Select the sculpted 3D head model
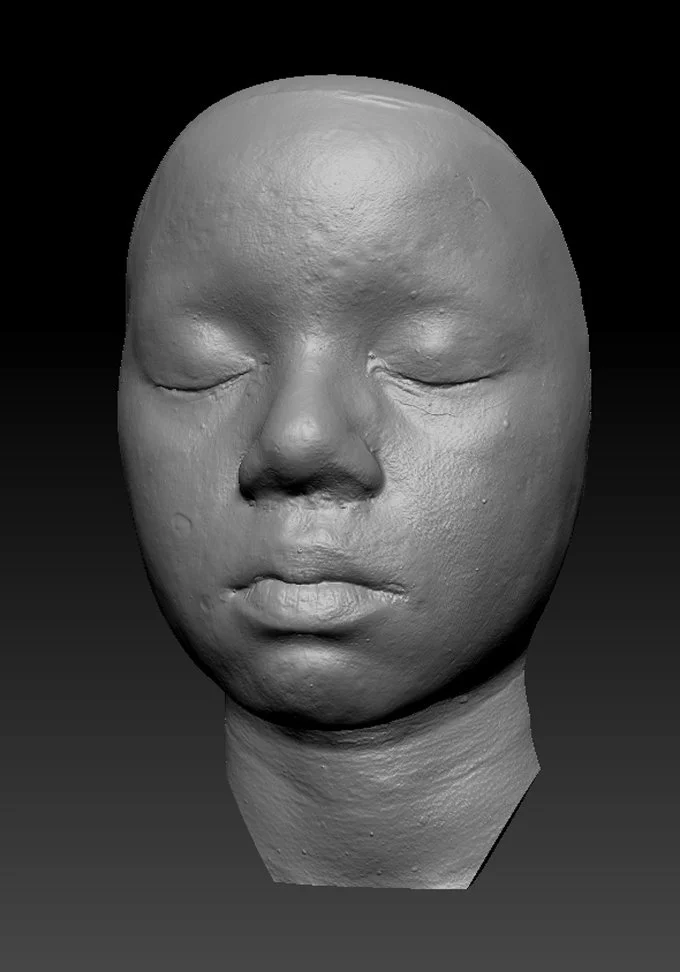 click(x=353, y=482)
